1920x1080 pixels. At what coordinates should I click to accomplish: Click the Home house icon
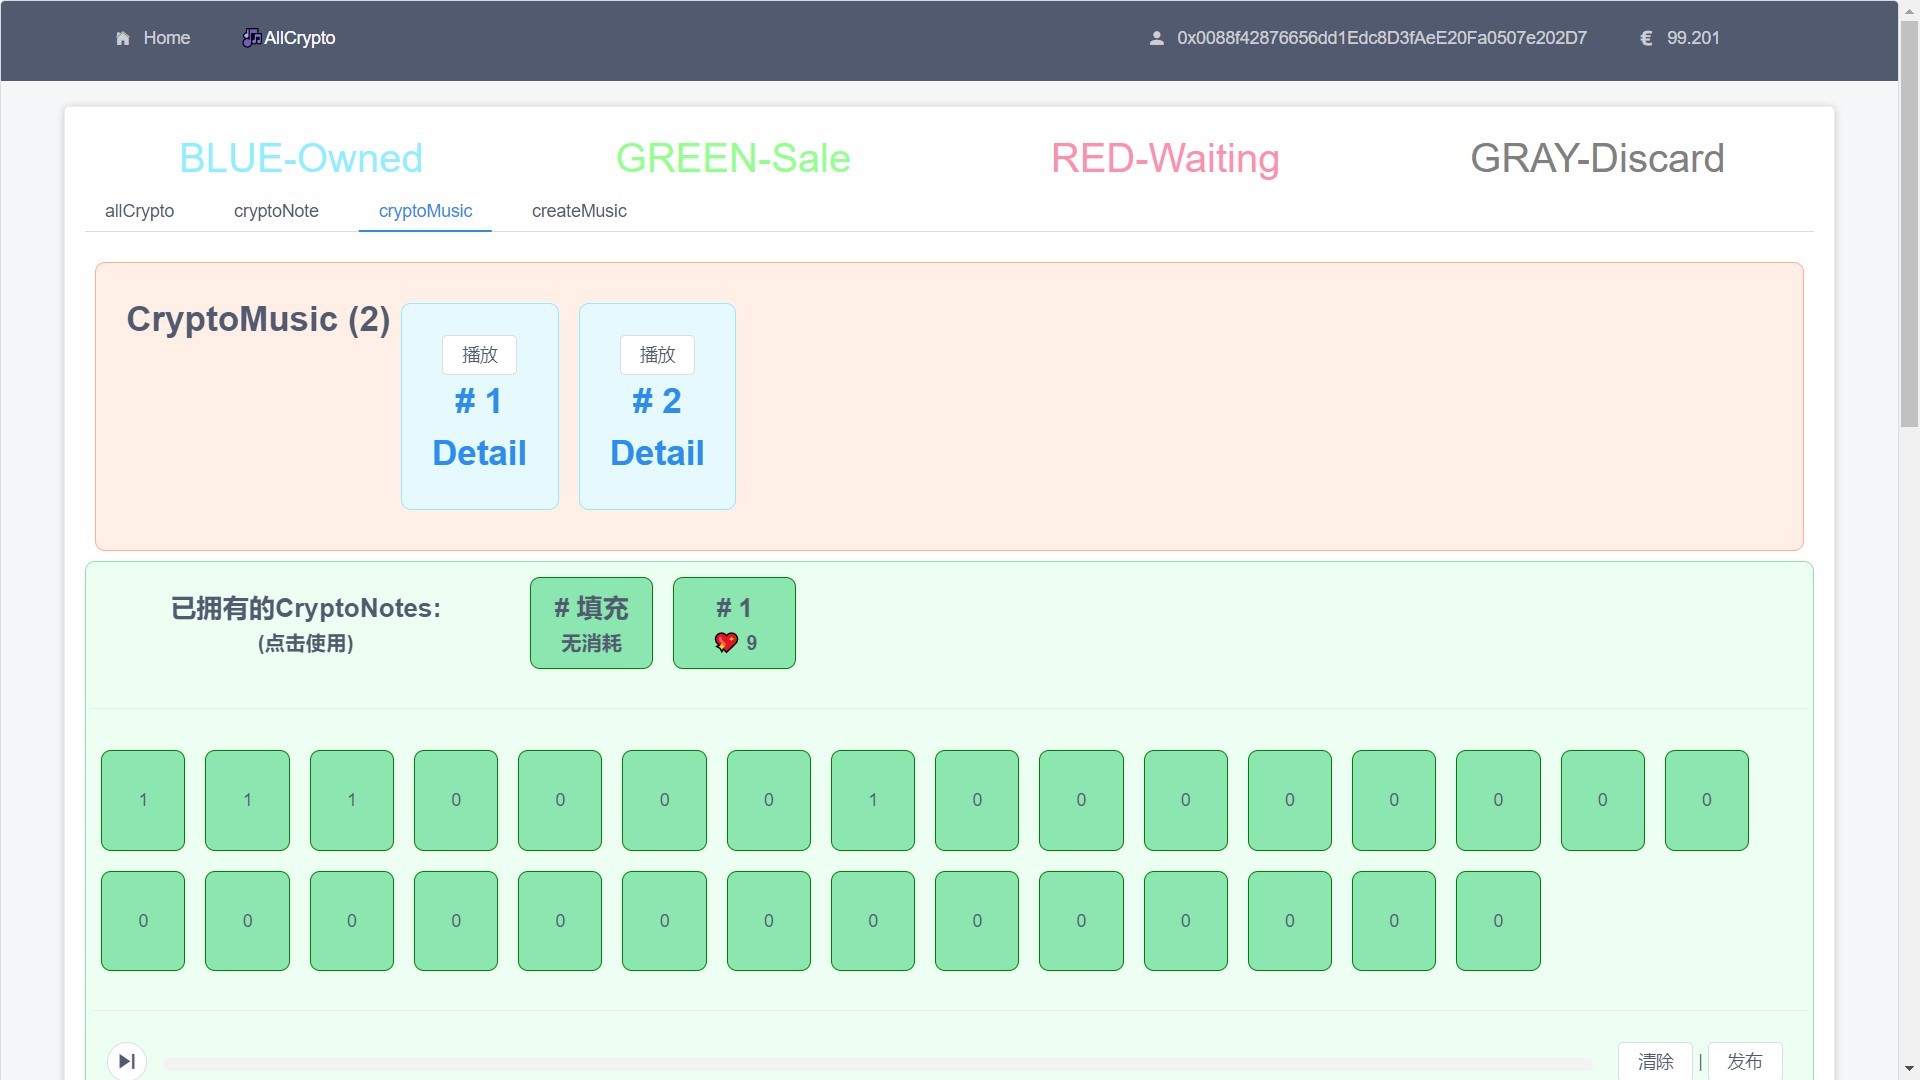(123, 38)
